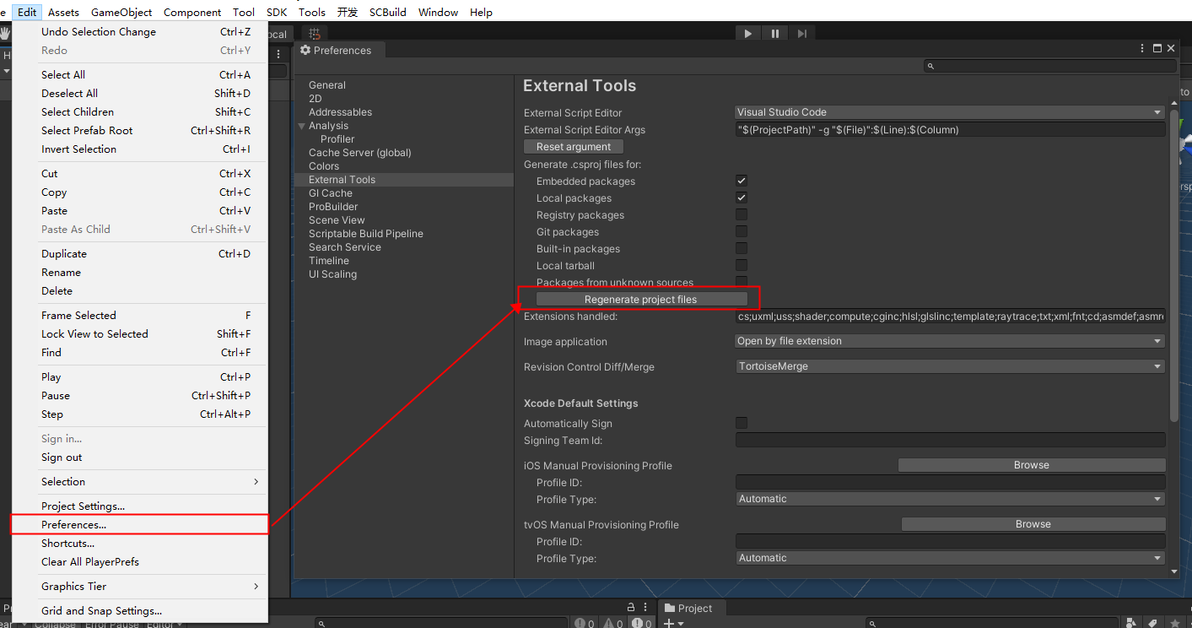
Task: Open the SCBuild menu
Action: [388, 12]
